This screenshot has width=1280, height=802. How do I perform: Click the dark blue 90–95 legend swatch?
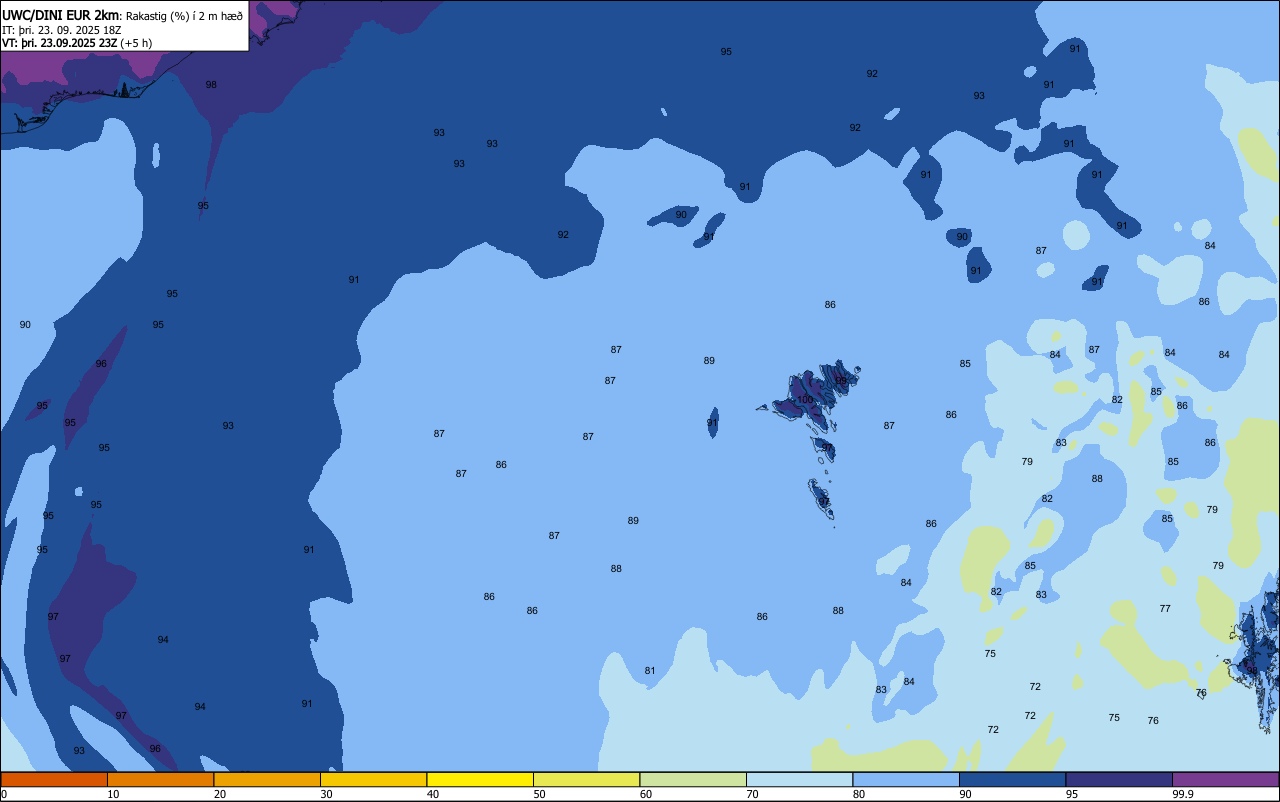1012,779
